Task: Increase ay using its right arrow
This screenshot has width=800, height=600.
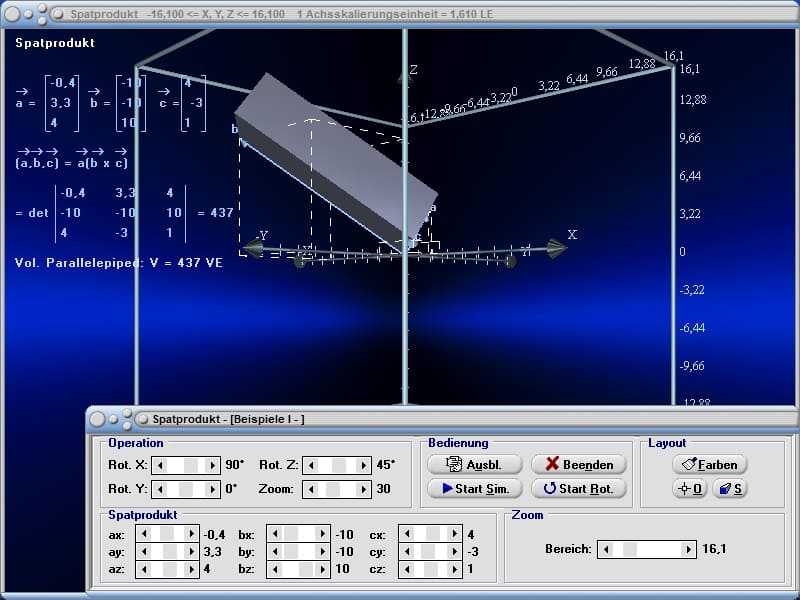Action: [191, 552]
